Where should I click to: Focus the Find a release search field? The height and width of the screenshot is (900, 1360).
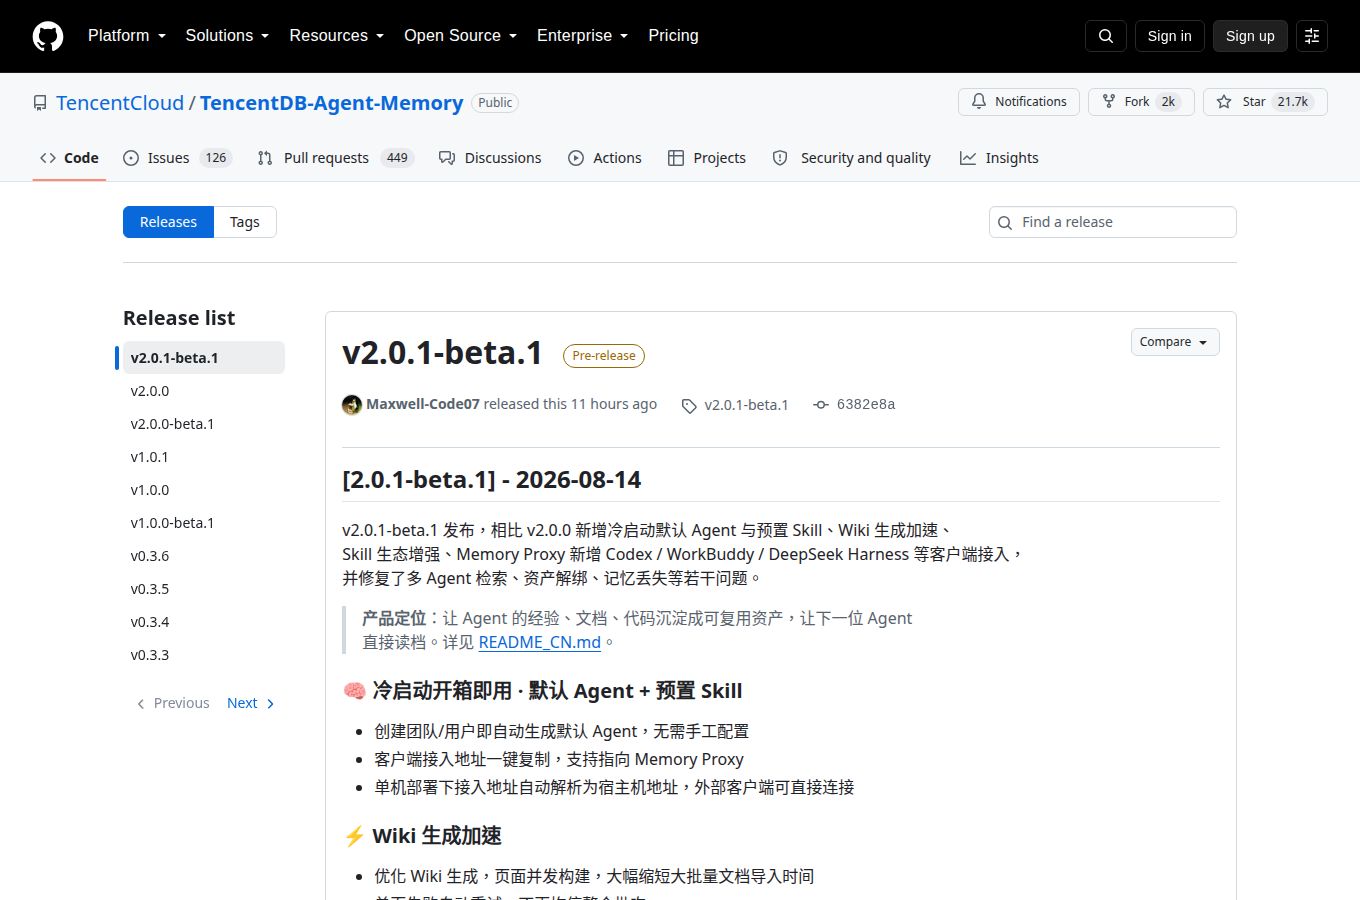click(1113, 222)
